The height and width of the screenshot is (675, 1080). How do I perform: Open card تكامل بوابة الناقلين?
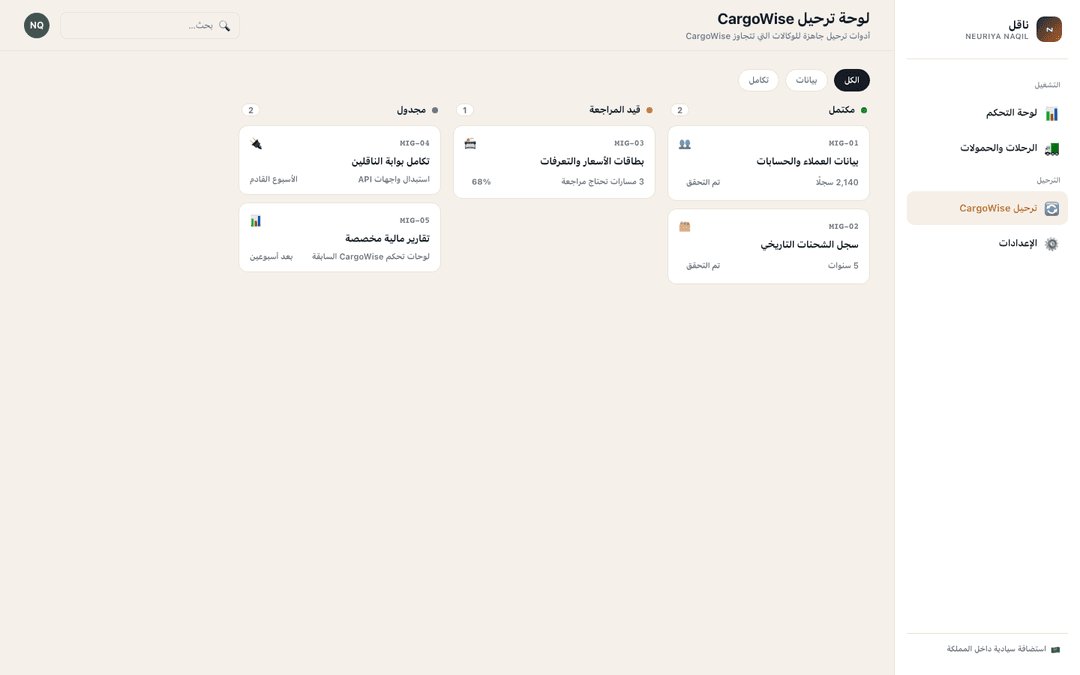(340, 160)
